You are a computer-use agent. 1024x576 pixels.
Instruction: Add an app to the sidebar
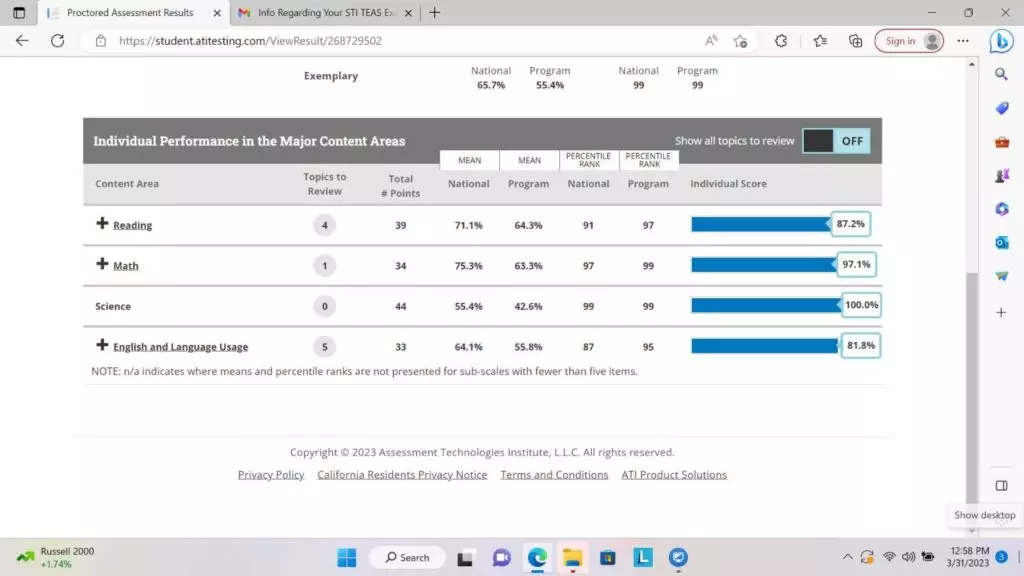point(1001,313)
